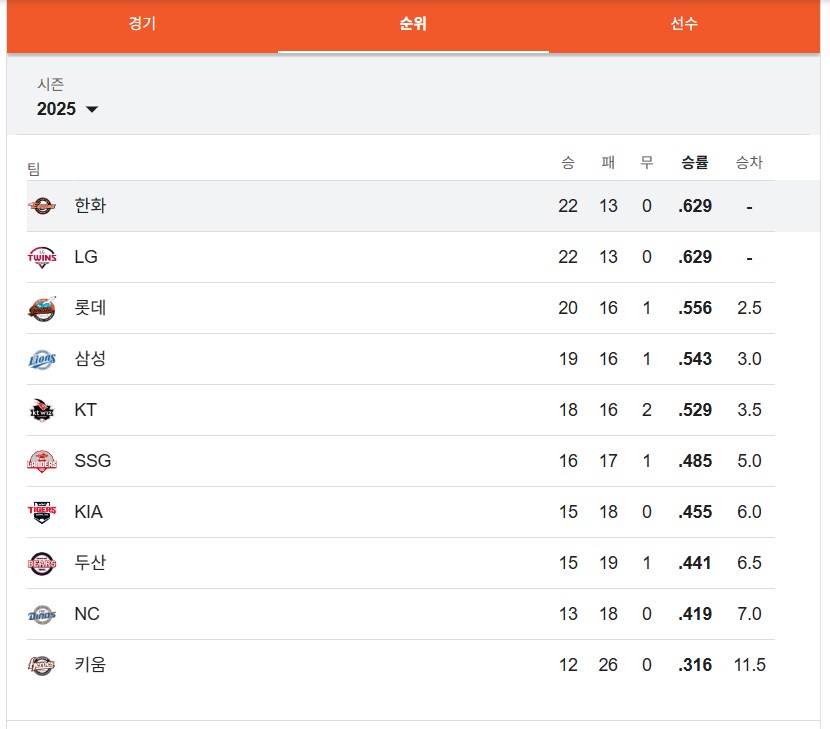Click the Hanwha Eagles team logo
Viewport: 830px width, 729px height.
pyautogui.click(x=42, y=206)
